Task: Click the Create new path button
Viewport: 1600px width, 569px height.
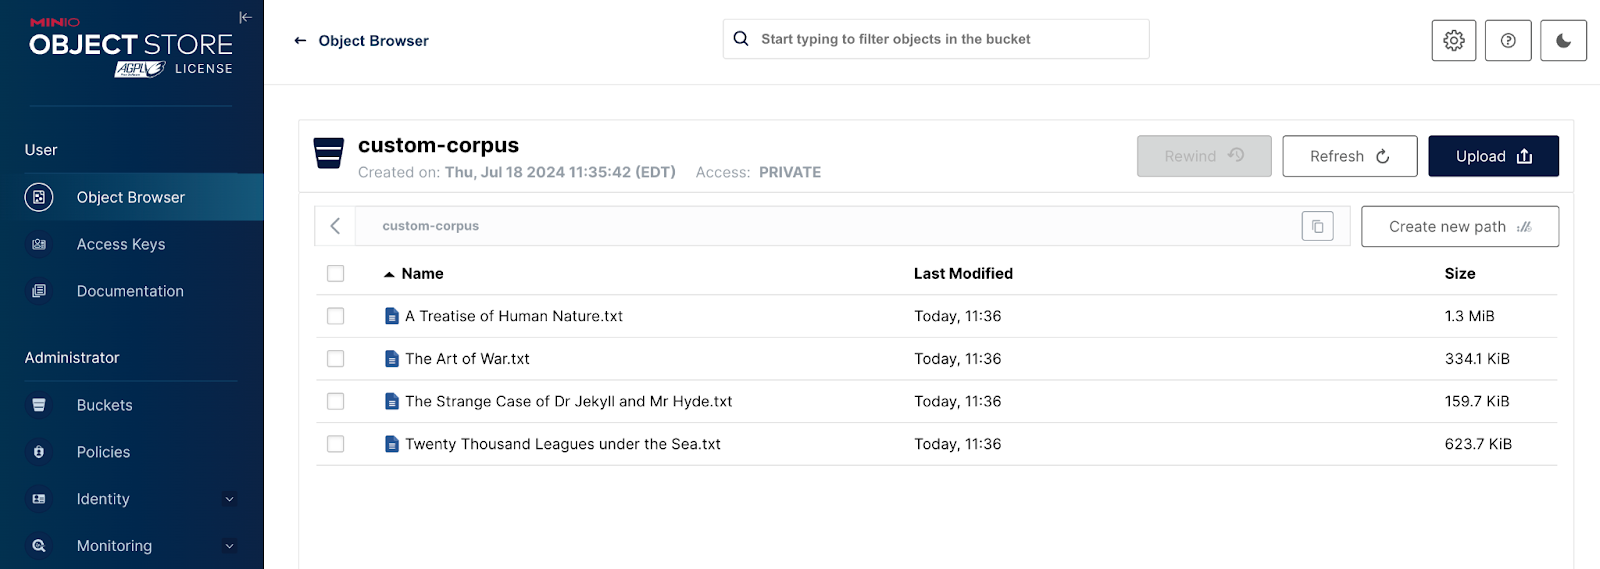Action: pos(1459,227)
